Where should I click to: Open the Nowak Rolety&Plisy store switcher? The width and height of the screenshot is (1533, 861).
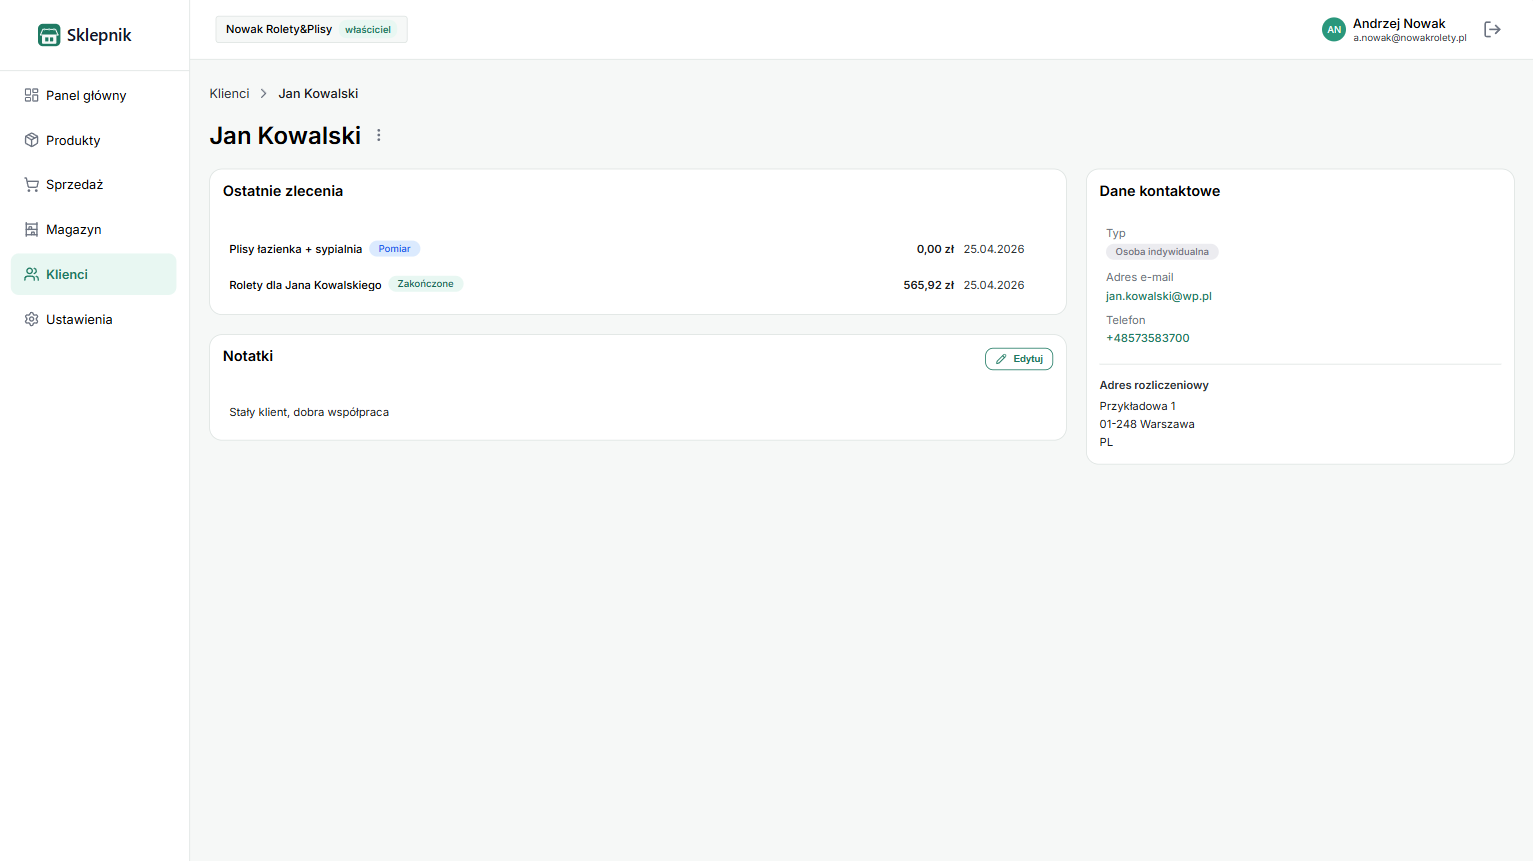pyautogui.click(x=311, y=29)
